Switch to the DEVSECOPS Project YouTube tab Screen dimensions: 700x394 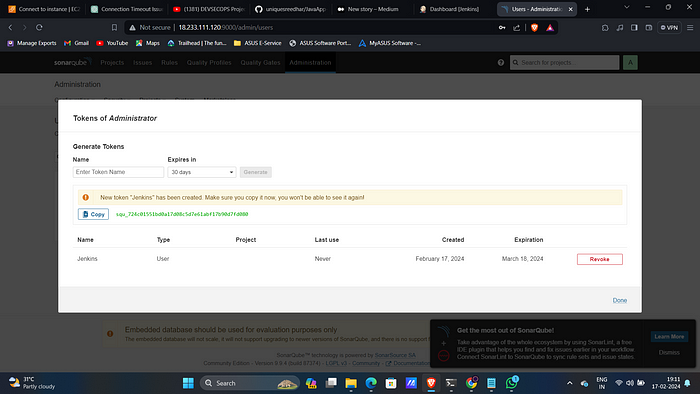click(x=209, y=9)
